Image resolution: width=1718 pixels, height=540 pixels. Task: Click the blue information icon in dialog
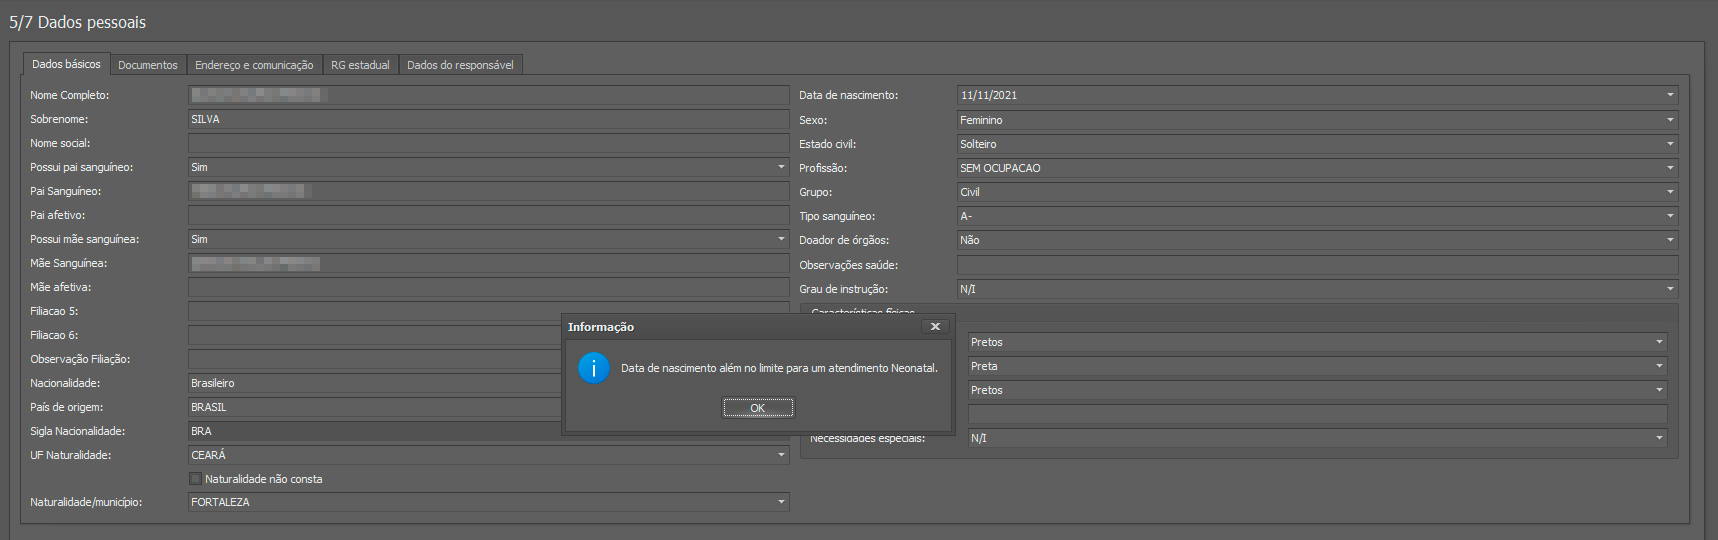(593, 368)
